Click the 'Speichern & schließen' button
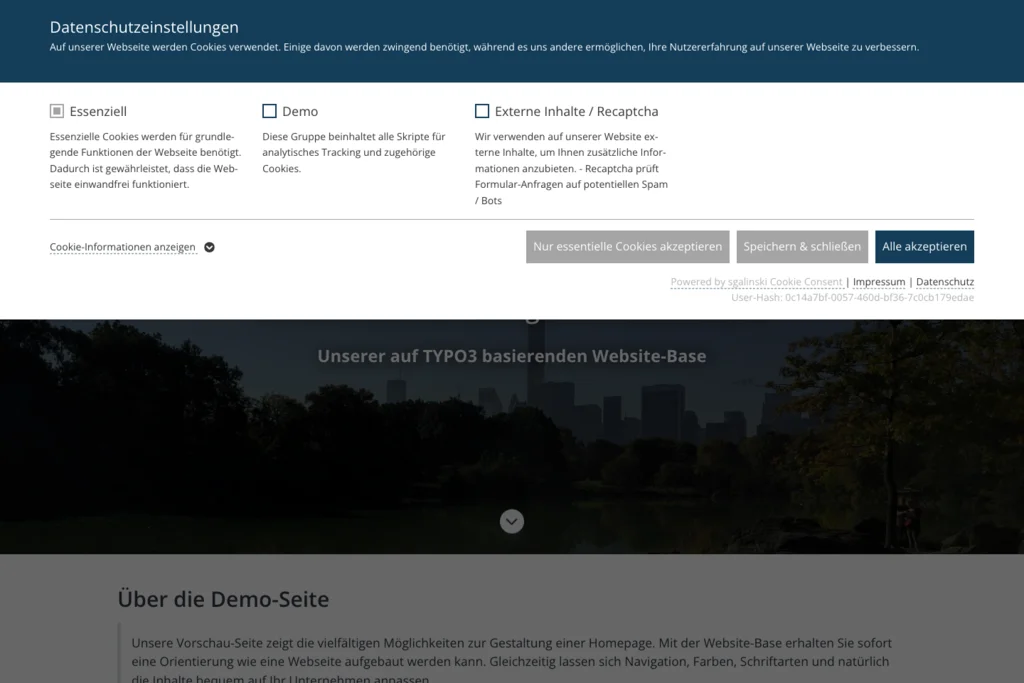The height and width of the screenshot is (683, 1024). [802, 247]
